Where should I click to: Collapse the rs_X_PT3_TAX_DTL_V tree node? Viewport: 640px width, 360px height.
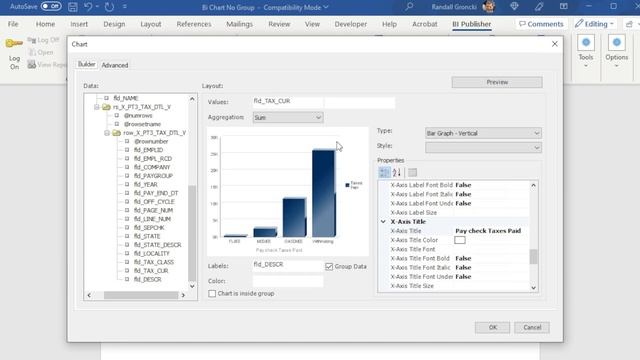[x=97, y=107]
